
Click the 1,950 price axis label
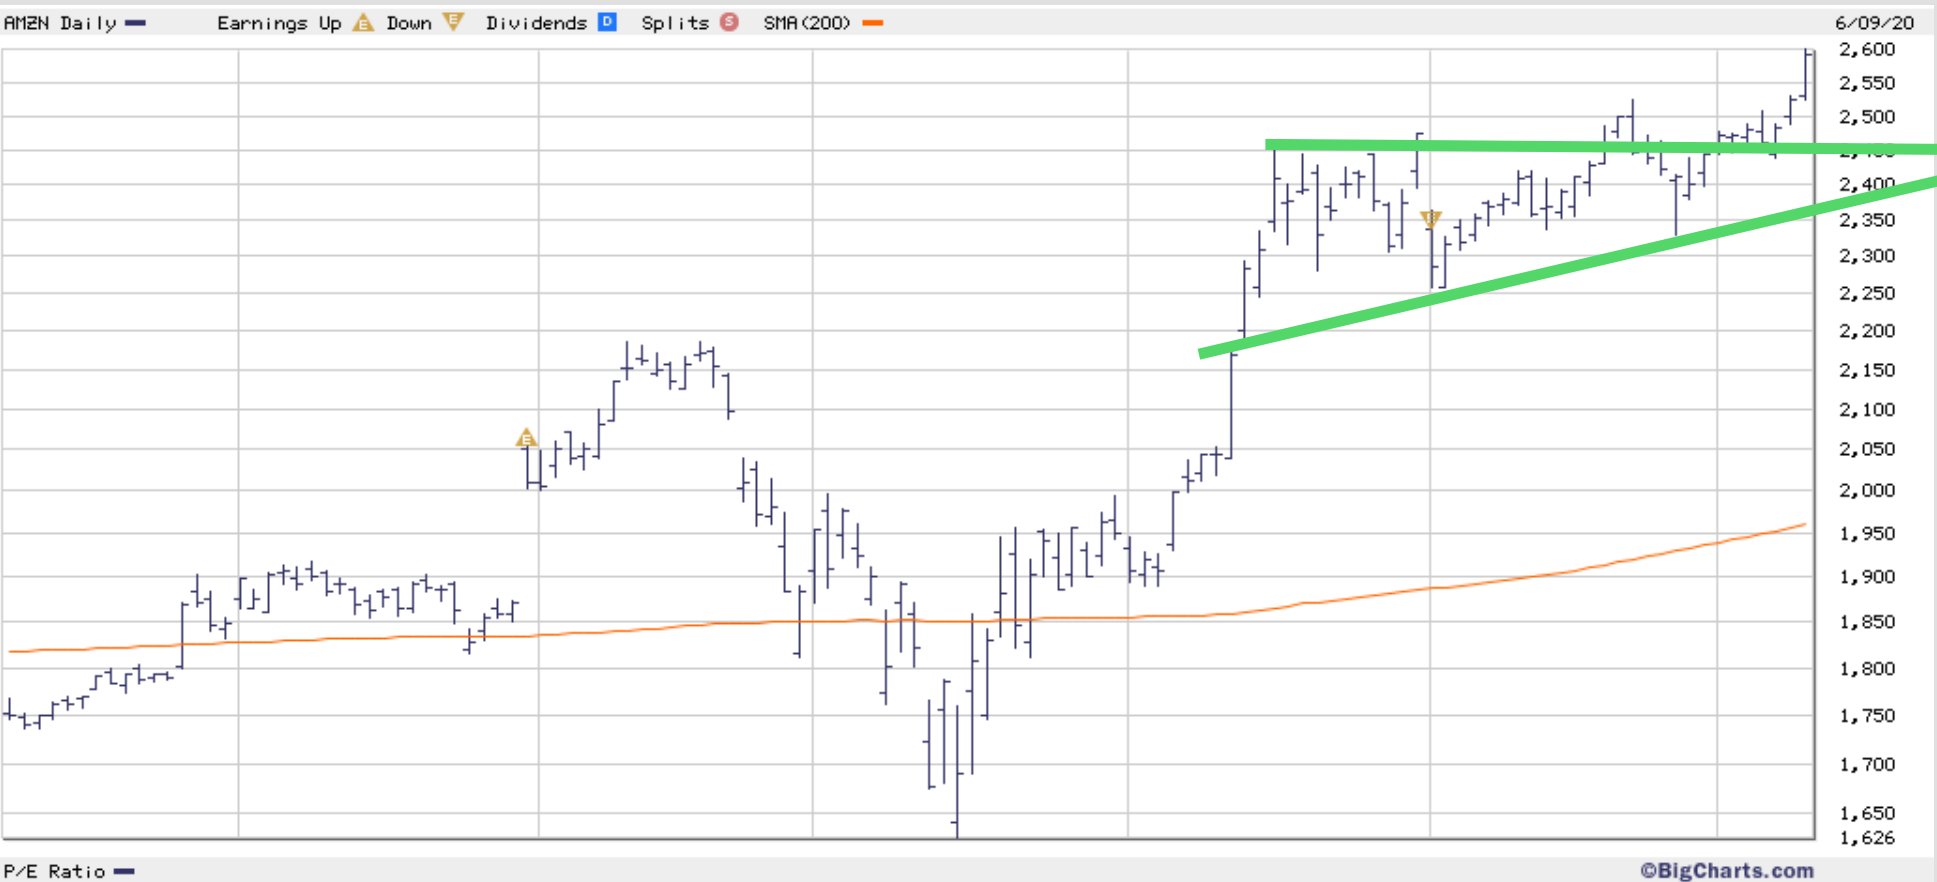click(1867, 534)
